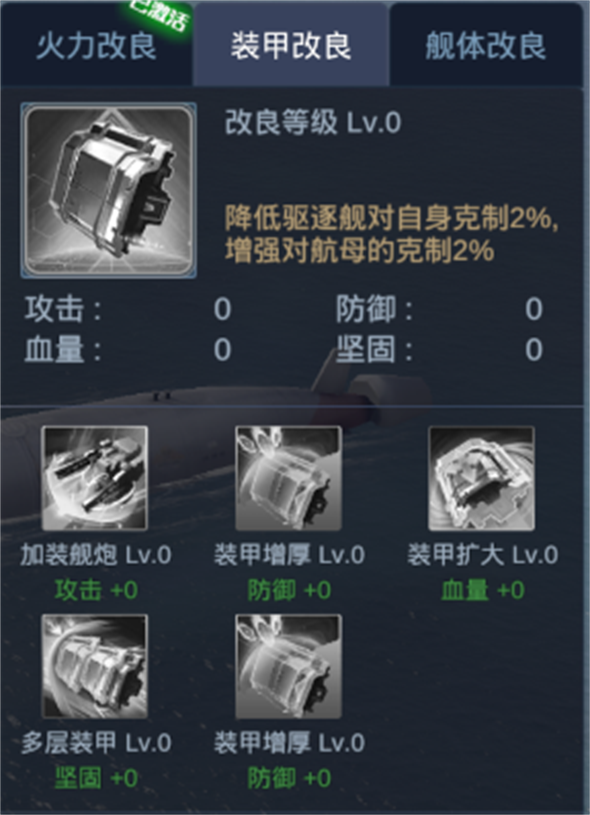
Task: Select the 加装舰炮 turret icon
Action: 95,478
